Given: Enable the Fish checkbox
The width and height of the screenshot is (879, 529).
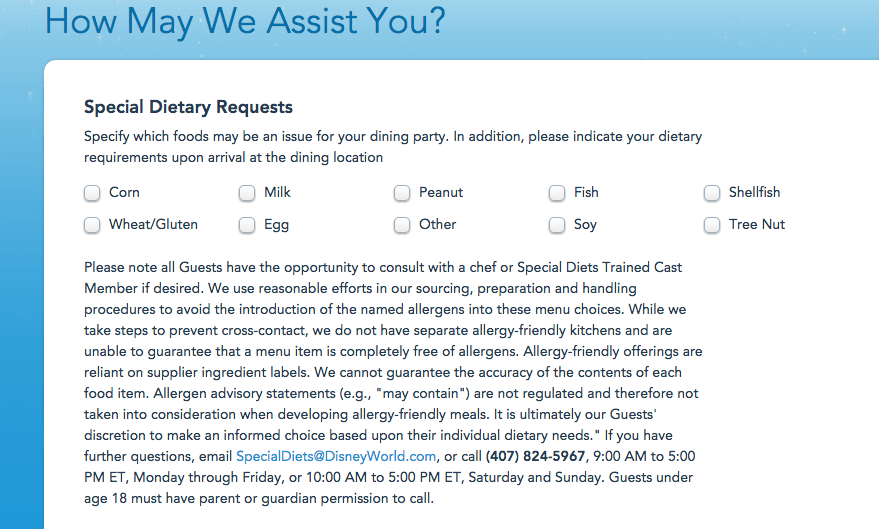Looking at the screenshot, I should point(557,193).
